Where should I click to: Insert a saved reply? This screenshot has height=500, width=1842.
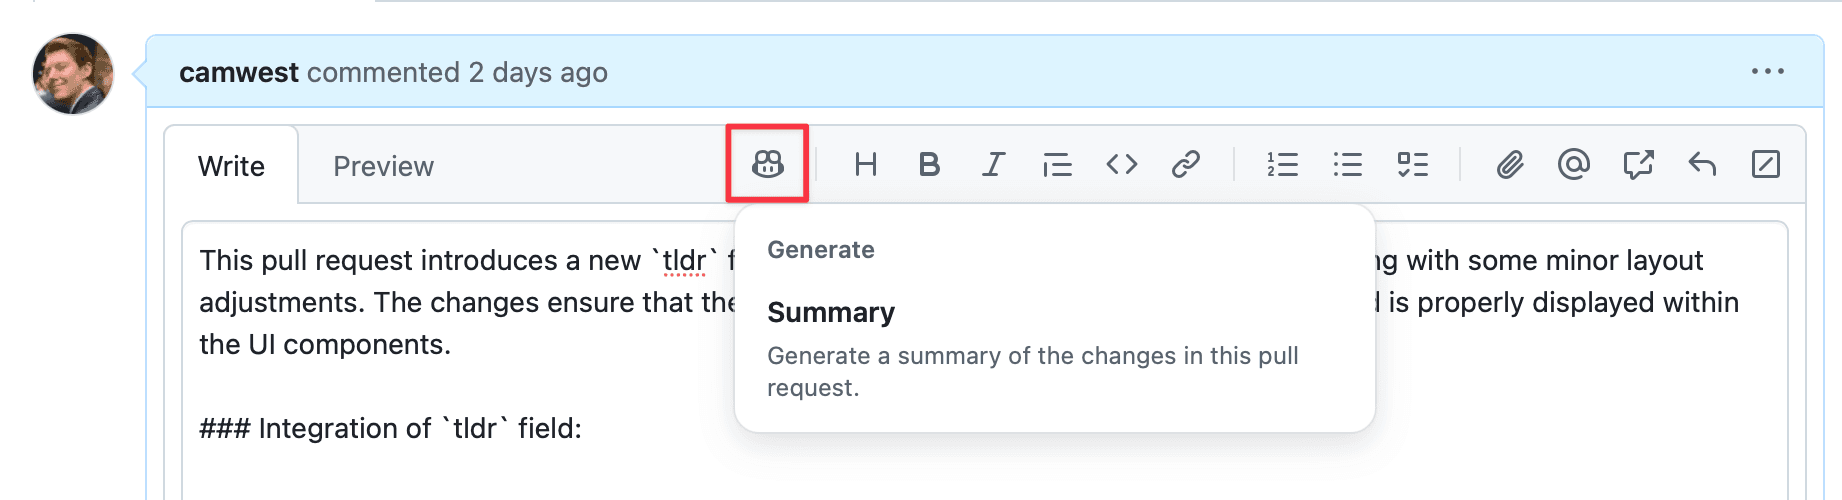point(1702,164)
